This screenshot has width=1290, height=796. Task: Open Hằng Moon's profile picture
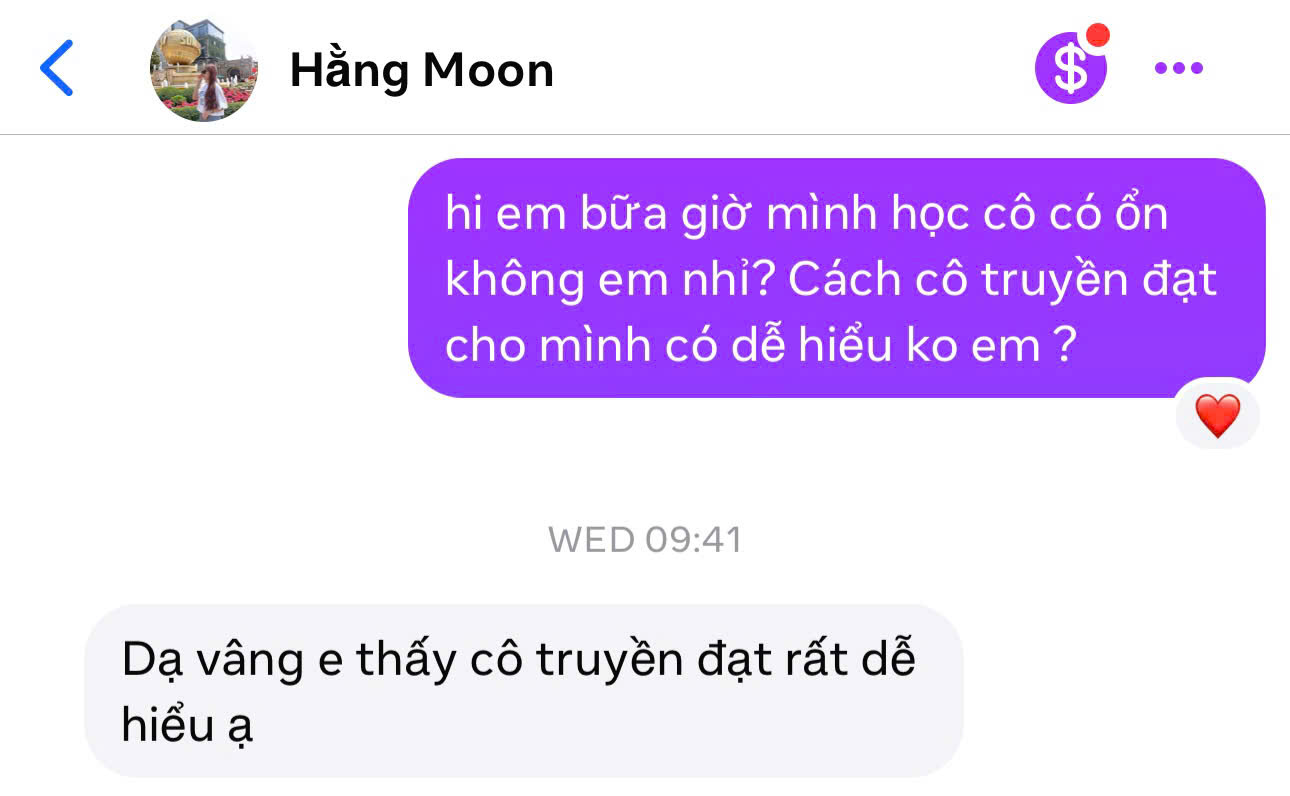(204, 69)
